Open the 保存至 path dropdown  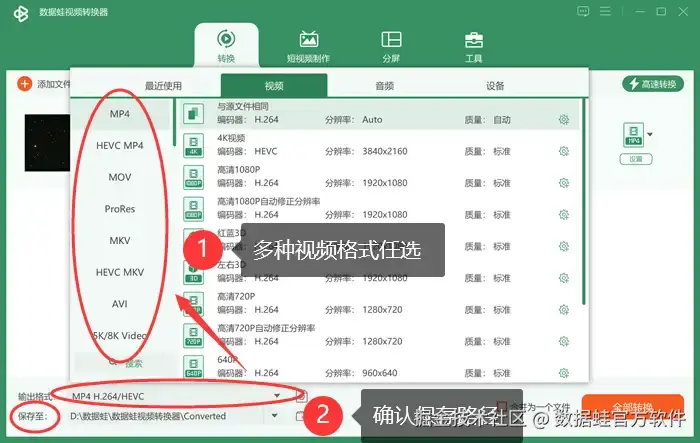click(274, 416)
